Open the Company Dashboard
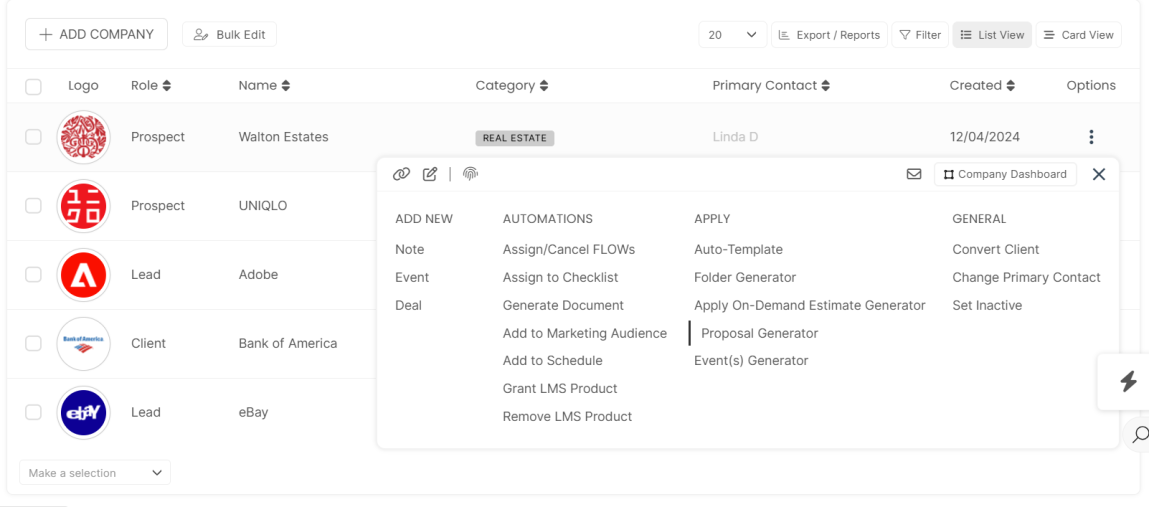The image size is (1149, 507). (1005, 174)
